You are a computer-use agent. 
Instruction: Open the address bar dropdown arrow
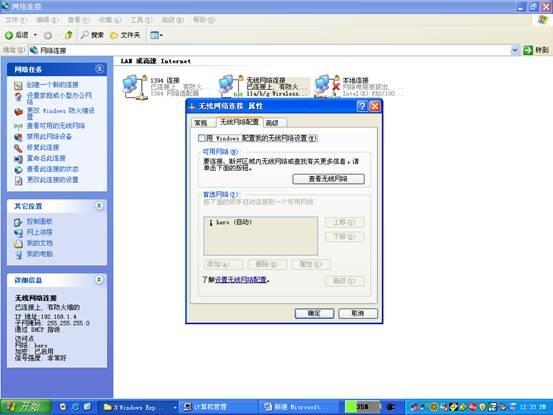tap(515, 50)
